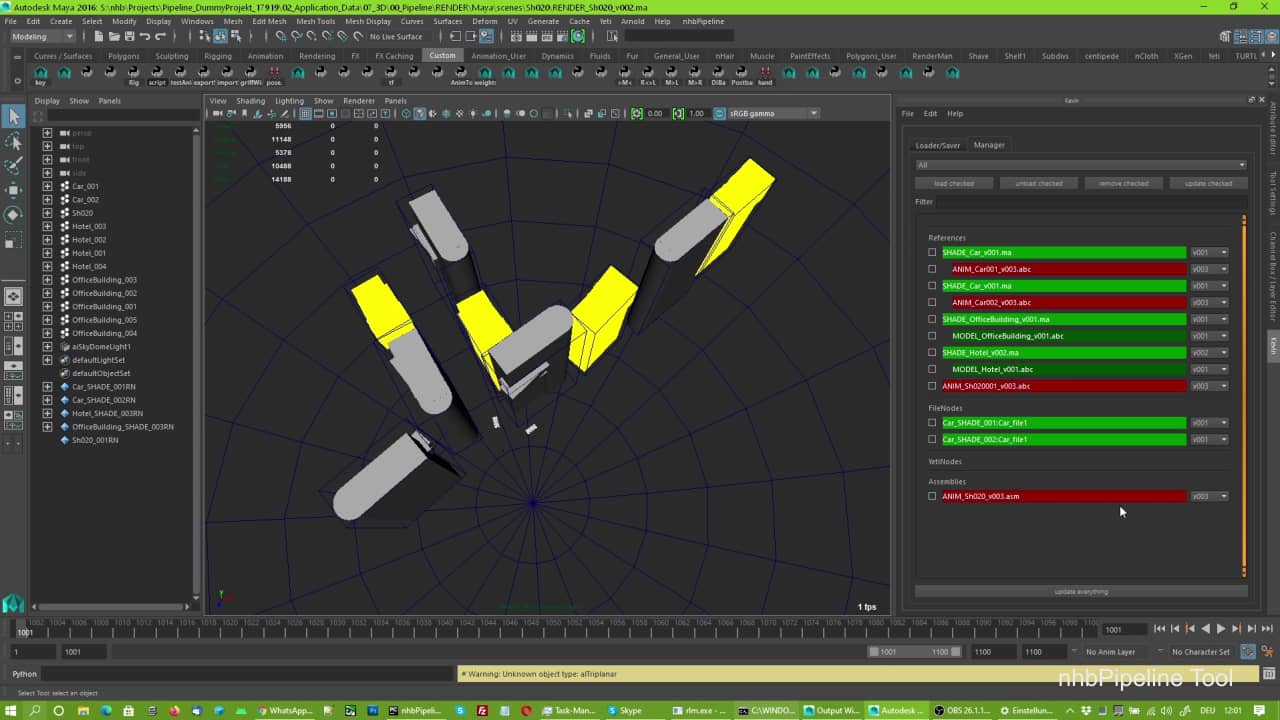
Task: Click the 'script' shelf icon
Action: (x=157, y=75)
